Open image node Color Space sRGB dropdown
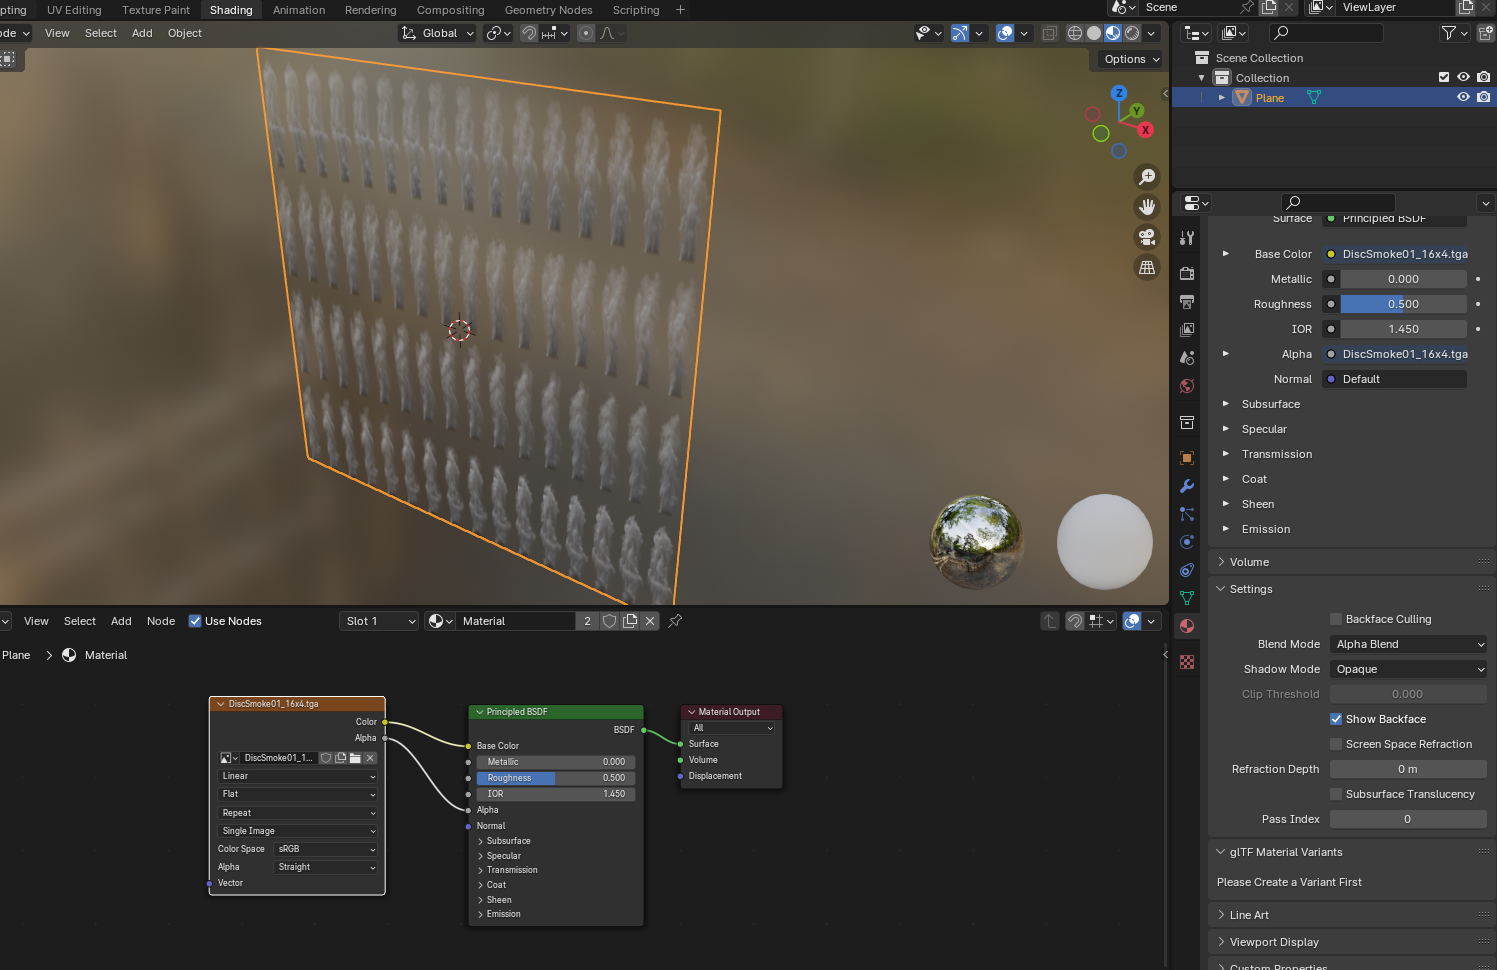Image resolution: width=1497 pixels, height=970 pixels. [326, 849]
